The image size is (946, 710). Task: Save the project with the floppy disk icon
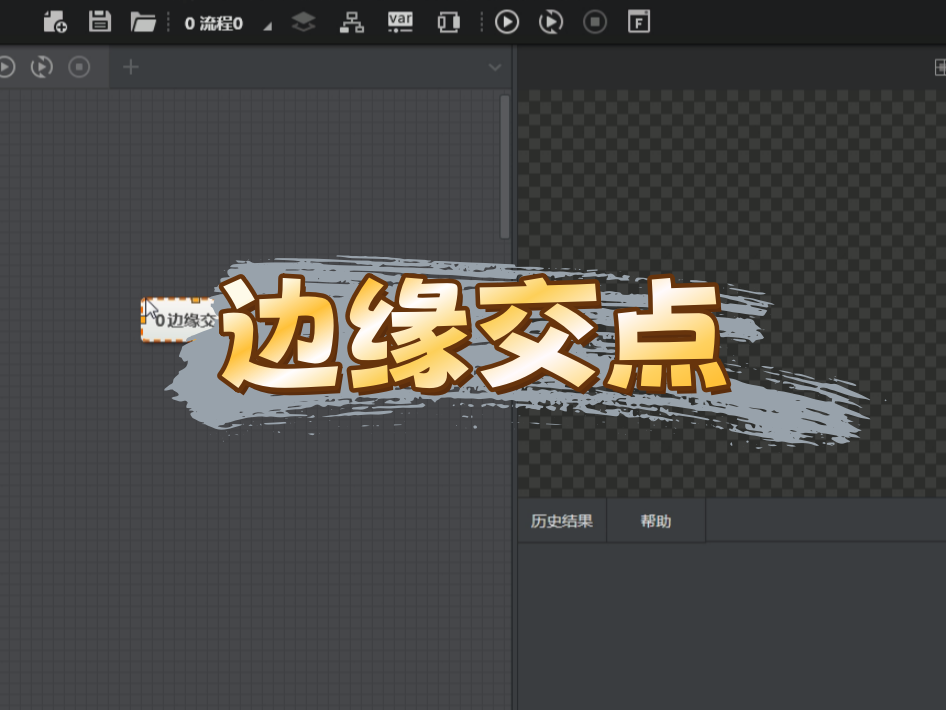click(x=99, y=21)
